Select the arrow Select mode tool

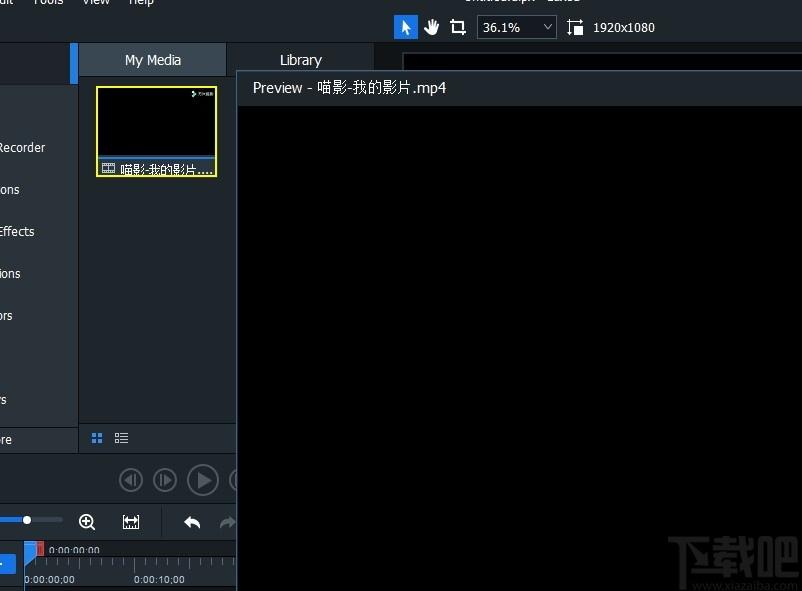(x=406, y=27)
